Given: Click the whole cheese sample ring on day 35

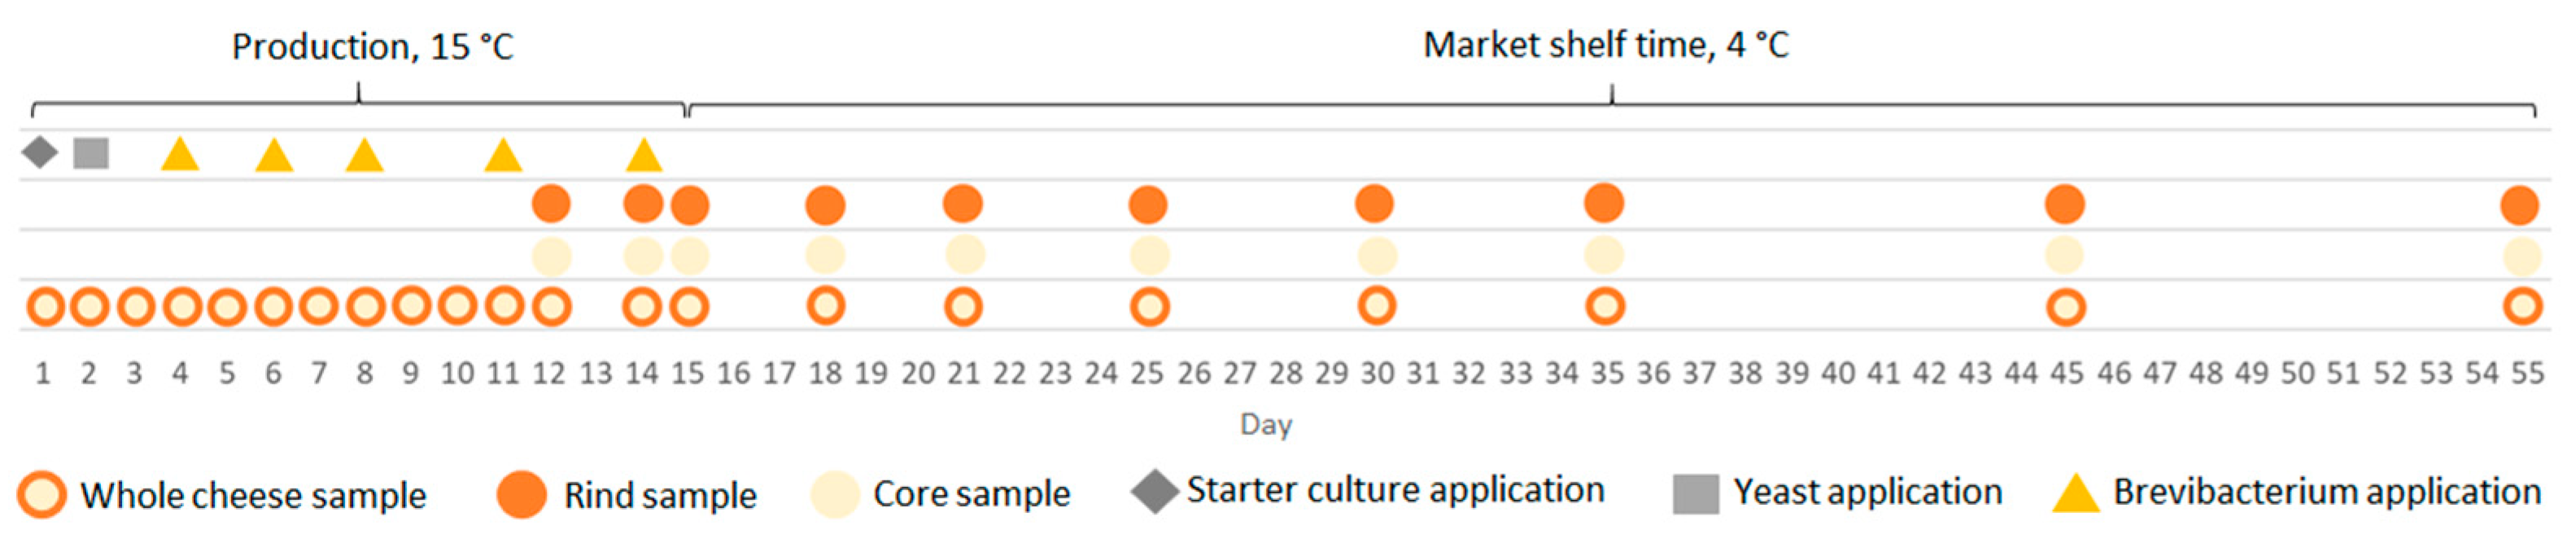Looking at the screenshot, I should pyautogui.click(x=1605, y=306).
